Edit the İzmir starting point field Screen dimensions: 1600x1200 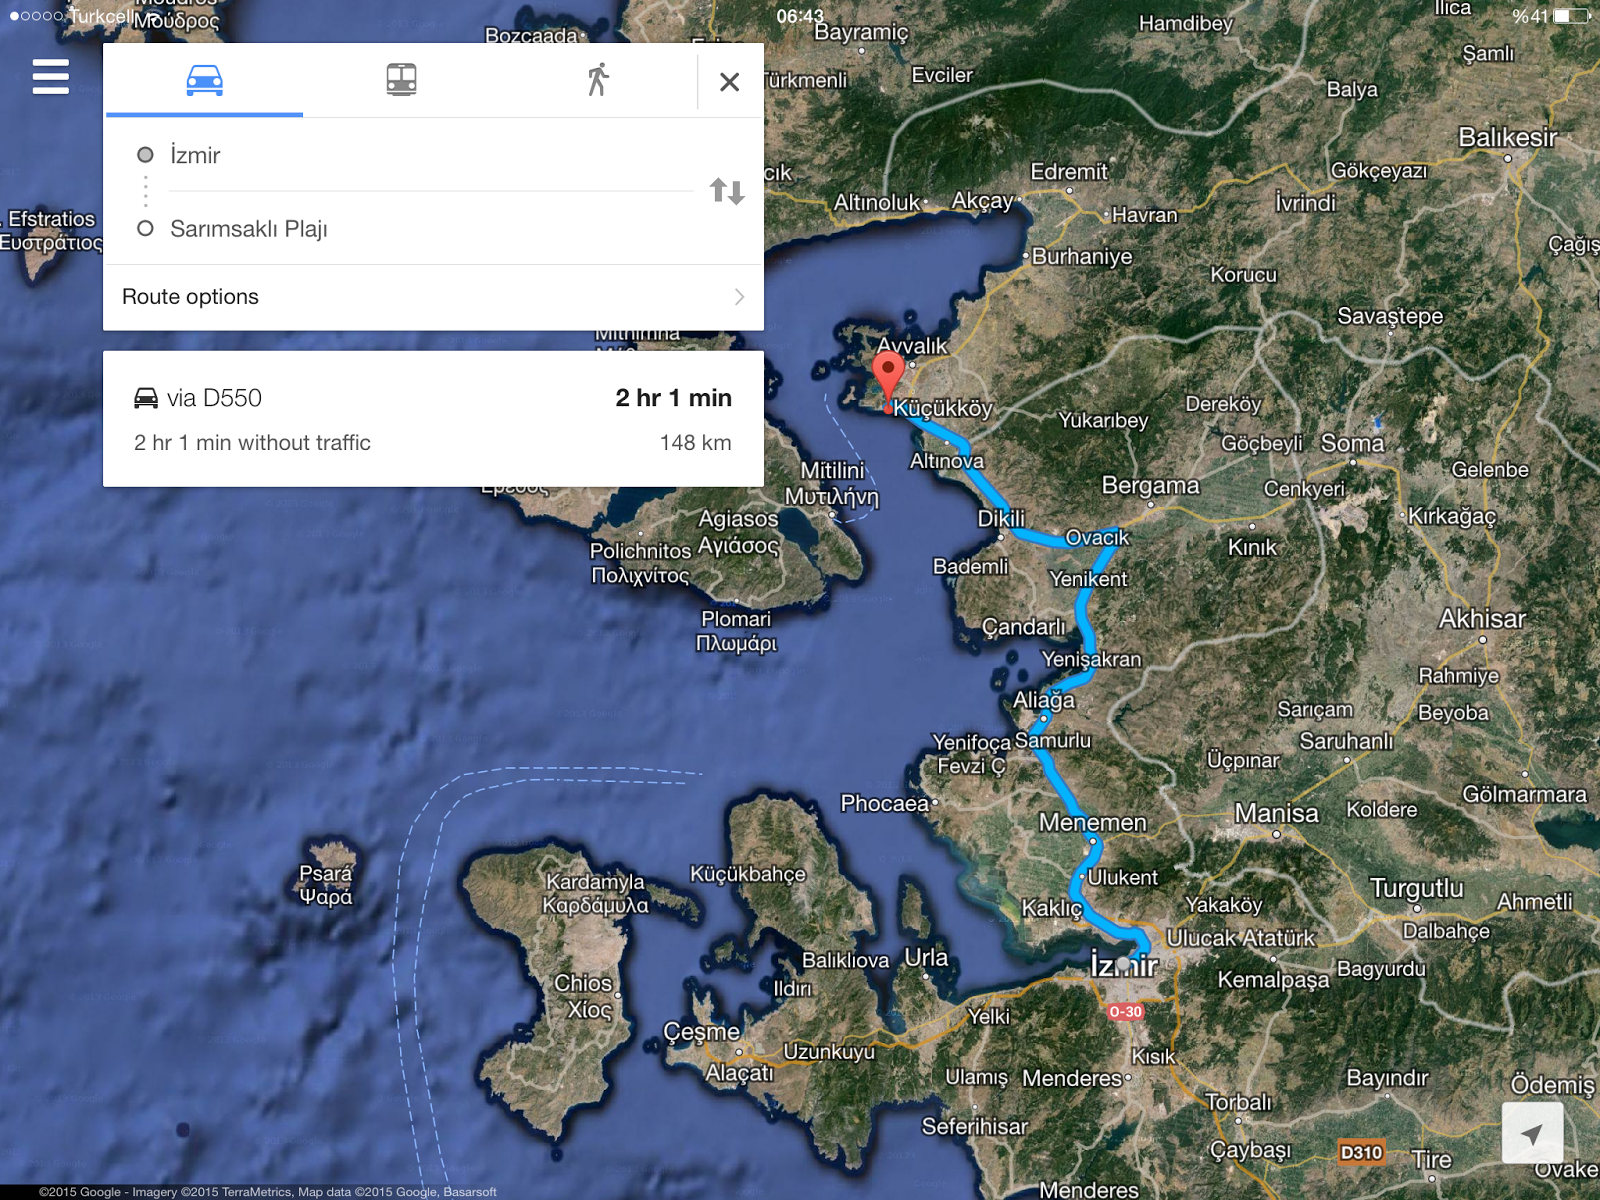[x=430, y=155]
